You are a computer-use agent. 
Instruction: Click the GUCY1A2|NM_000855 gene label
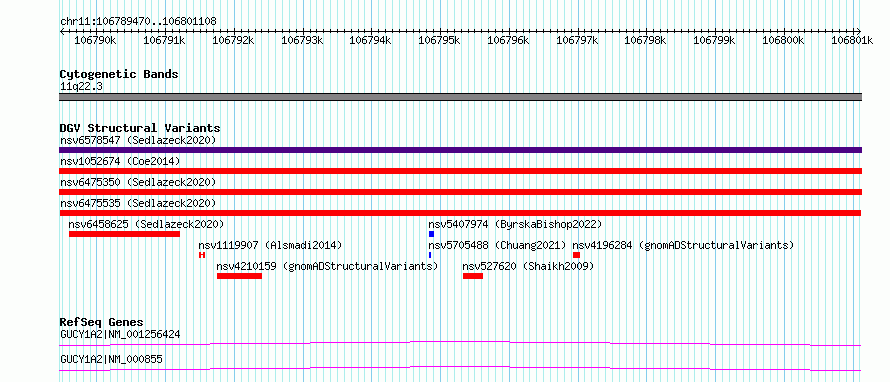tap(111, 360)
